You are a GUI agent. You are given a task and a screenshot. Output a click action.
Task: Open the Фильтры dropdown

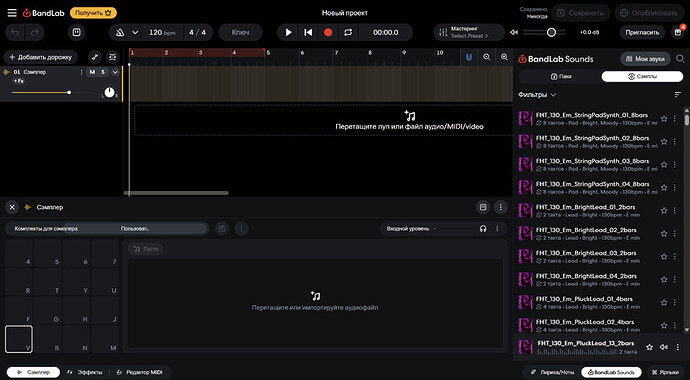[537, 95]
